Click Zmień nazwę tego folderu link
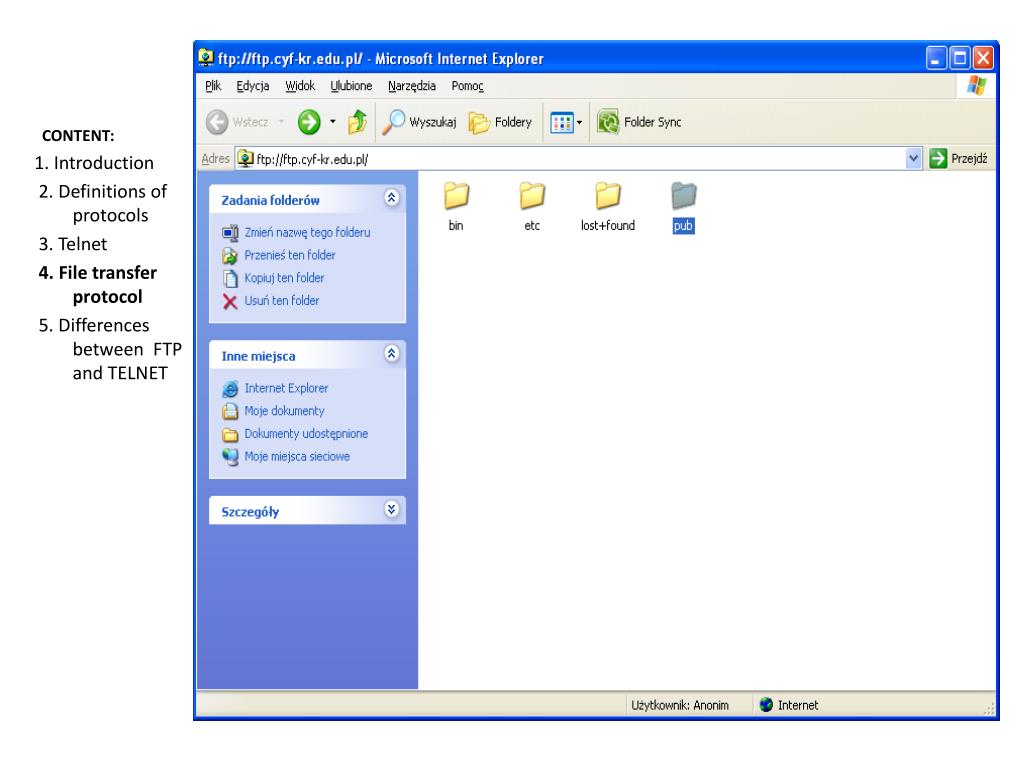This screenshot has width=1024, height=768. tap(308, 232)
